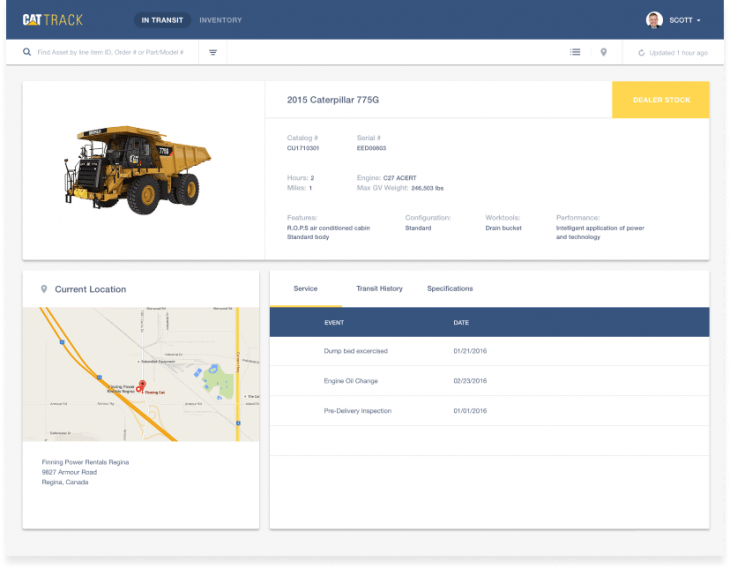Click catalog number CU1710301
The width and height of the screenshot is (730, 569).
(x=303, y=148)
